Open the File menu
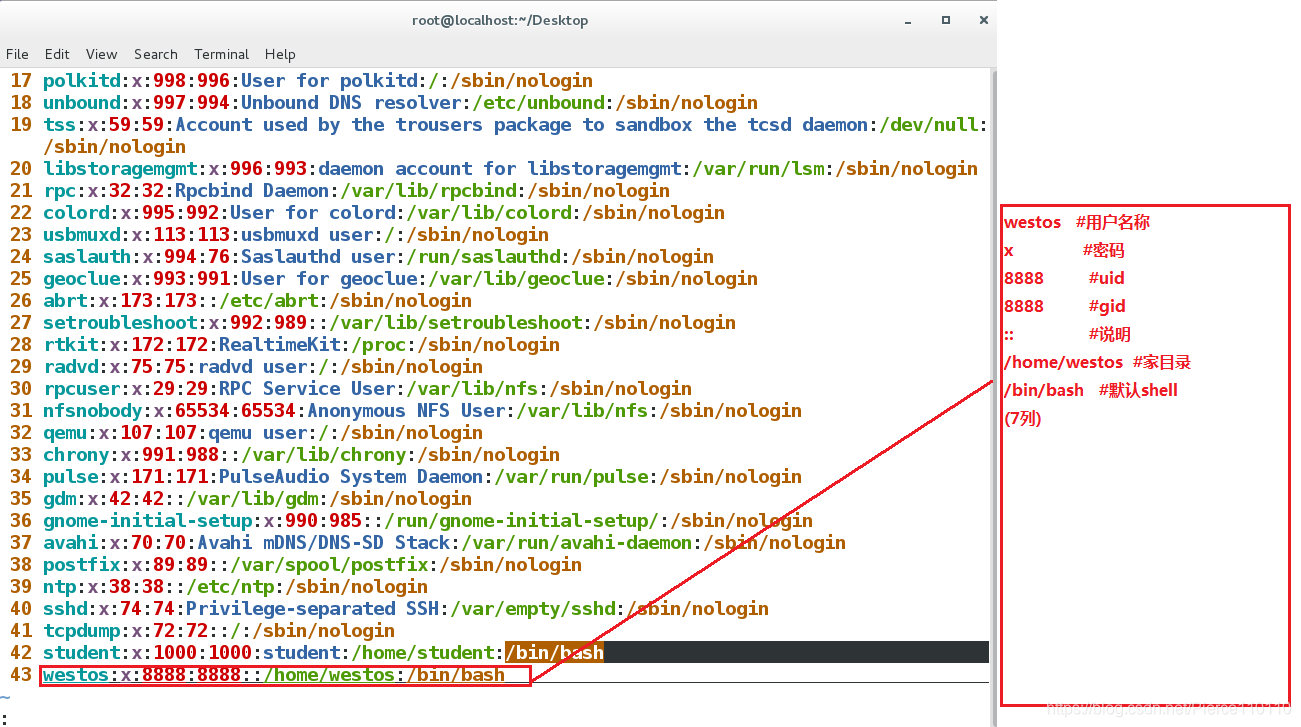This screenshot has height=727, width=1301. tap(17, 54)
